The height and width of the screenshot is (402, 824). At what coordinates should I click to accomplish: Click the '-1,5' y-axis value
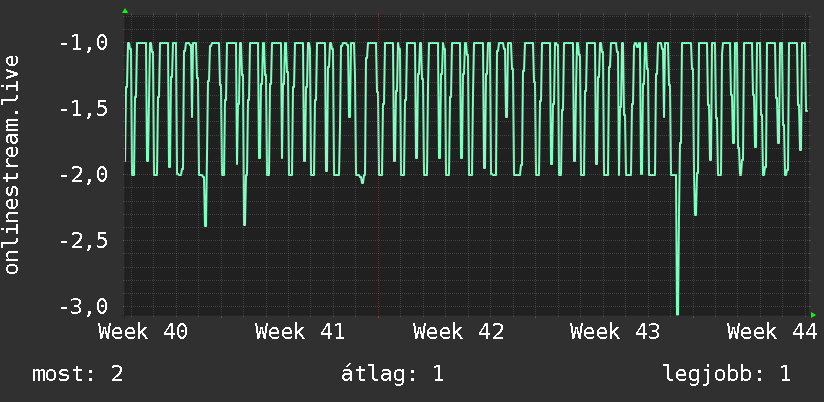tap(84, 109)
